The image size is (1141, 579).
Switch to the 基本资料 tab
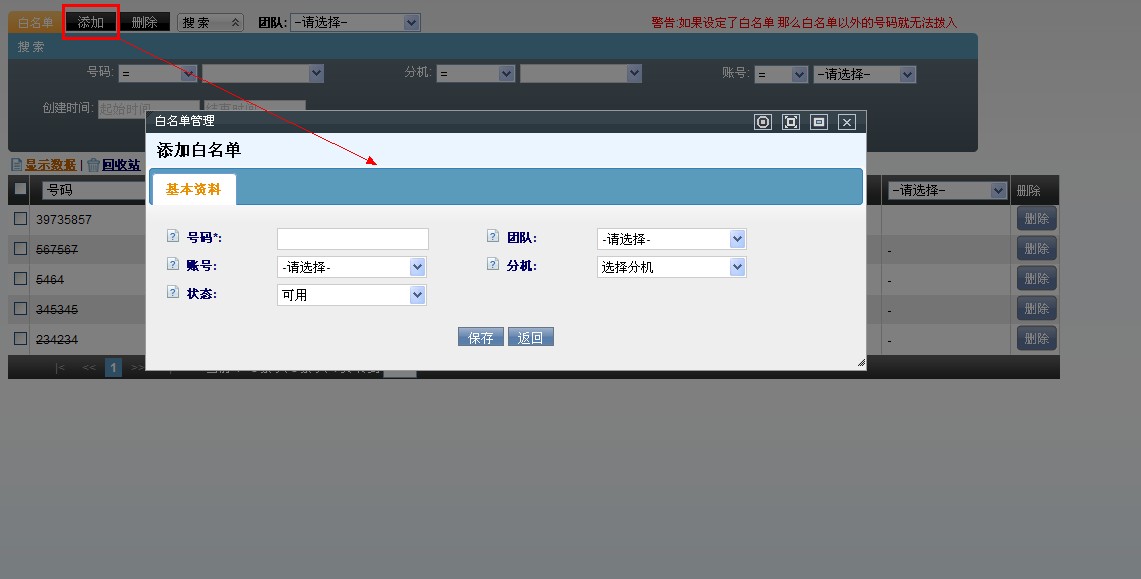(193, 189)
